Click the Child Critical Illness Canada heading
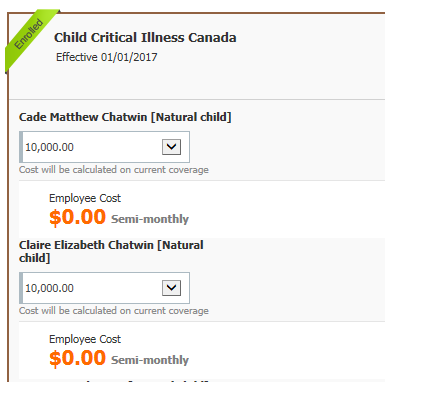This screenshot has width=435, height=395. [145, 37]
